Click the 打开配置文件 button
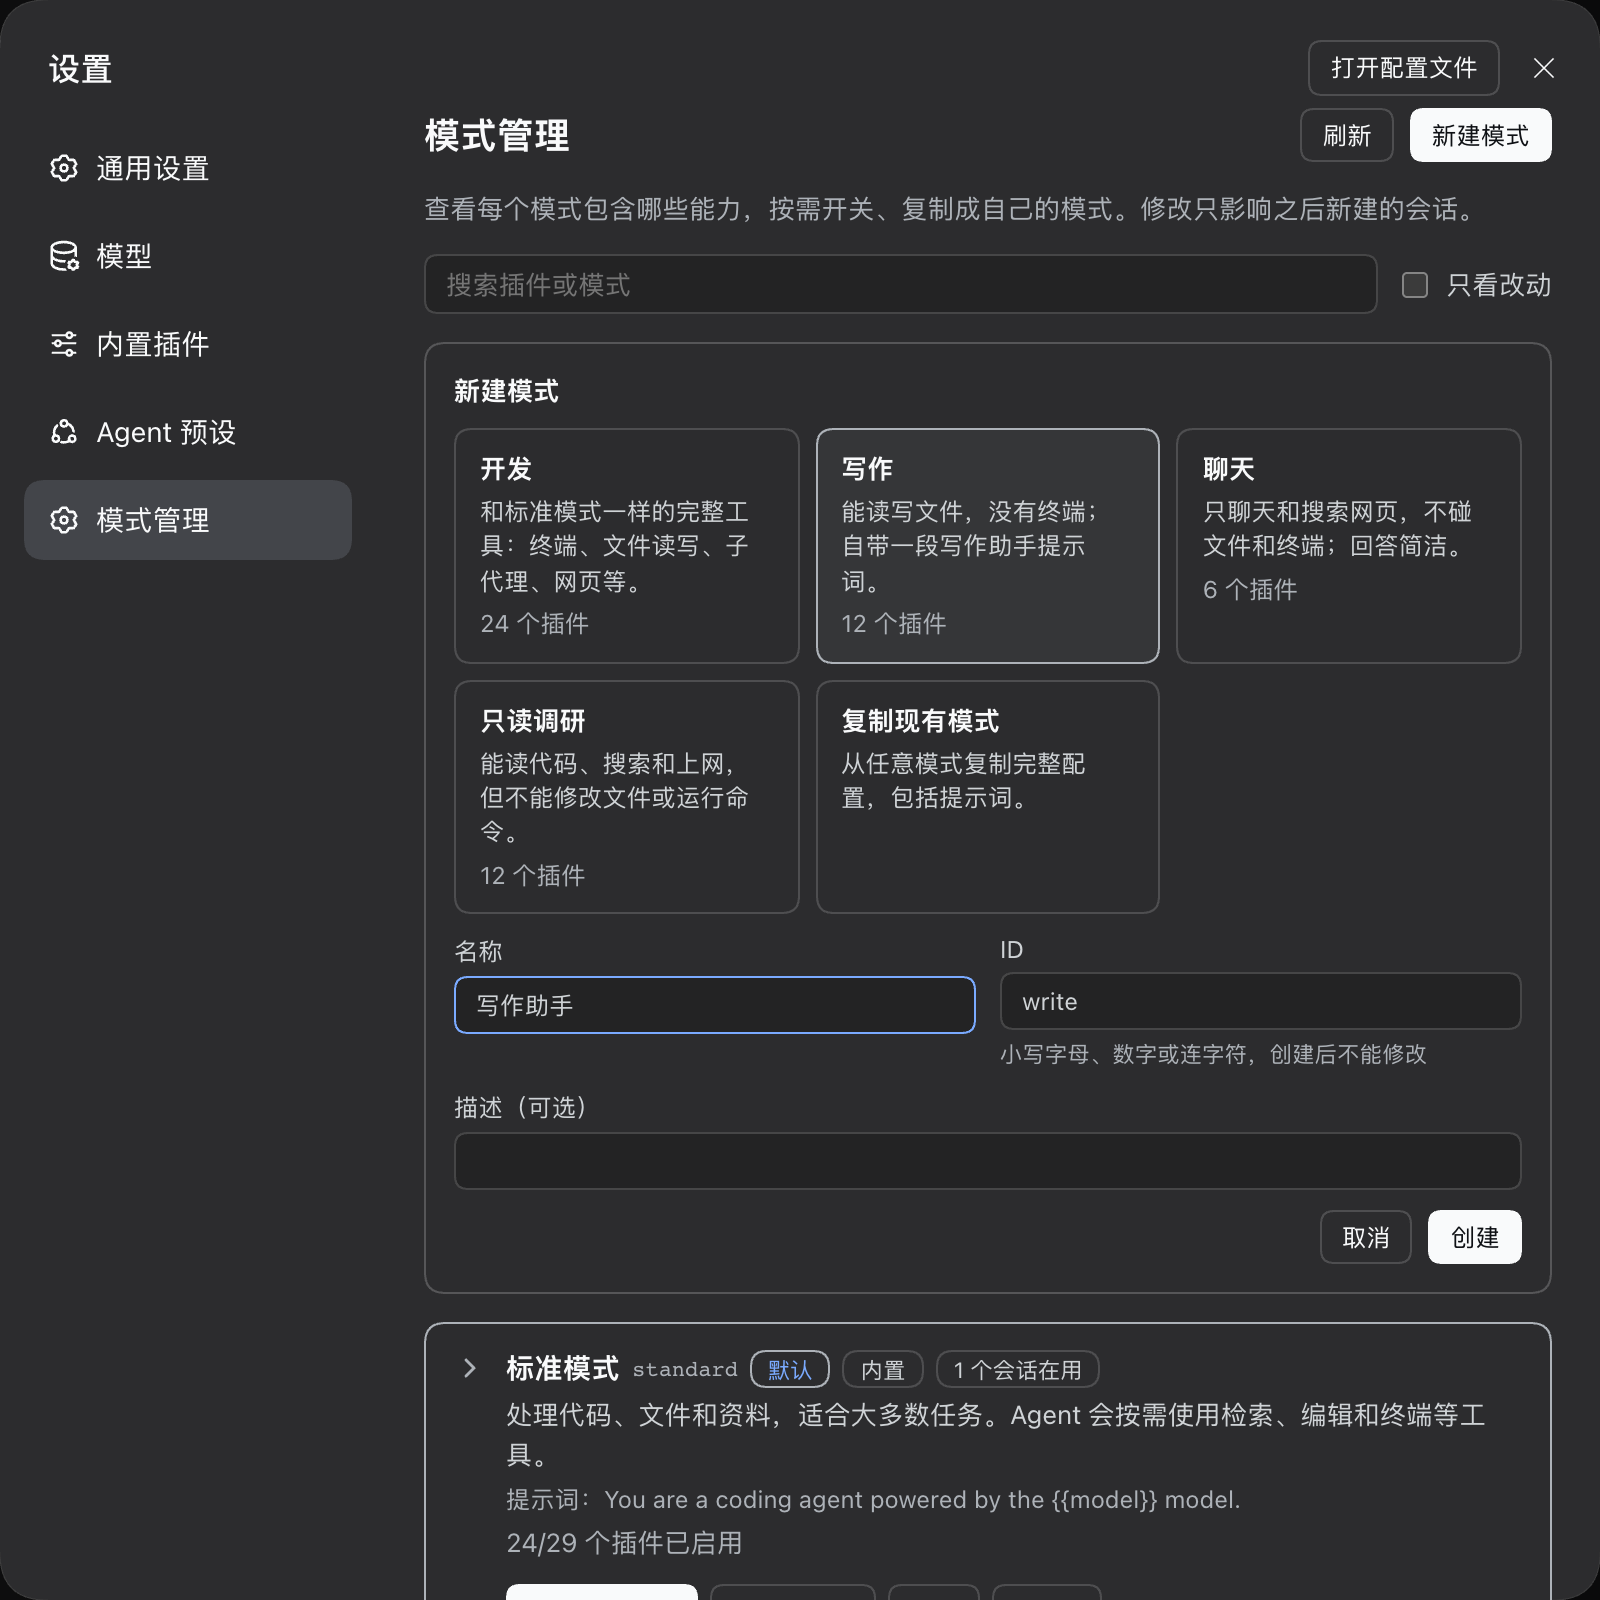The height and width of the screenshot is (1600, 1600). pos(1404,68)
